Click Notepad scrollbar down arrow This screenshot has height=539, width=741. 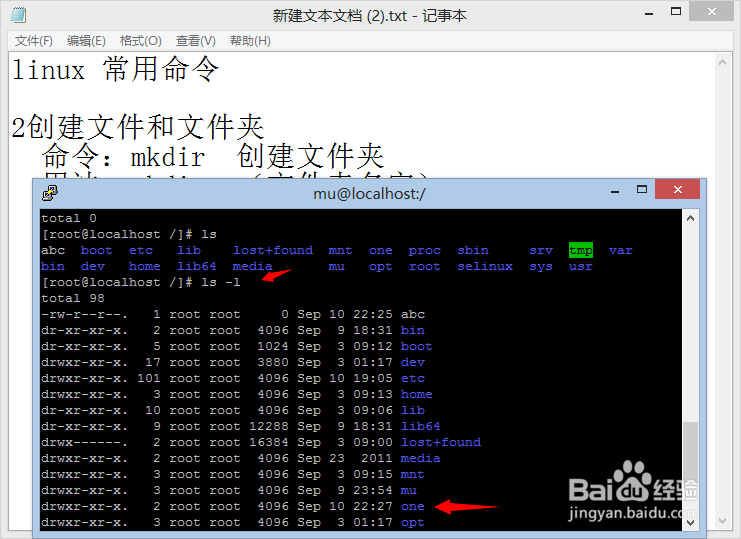[x=722, y=521]
